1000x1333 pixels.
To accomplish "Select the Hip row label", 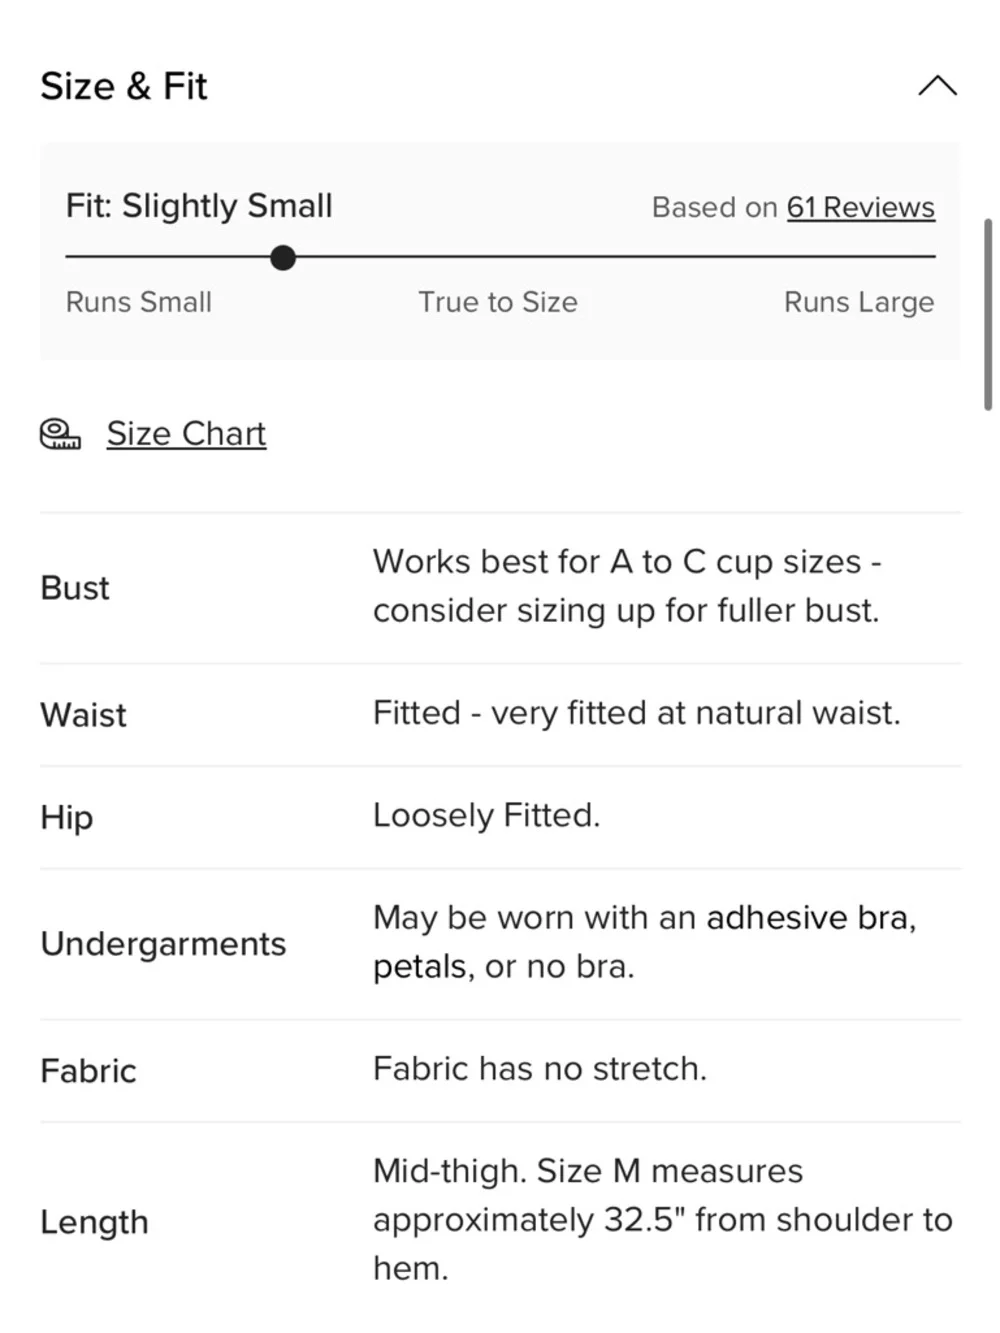I will [67, 817].
